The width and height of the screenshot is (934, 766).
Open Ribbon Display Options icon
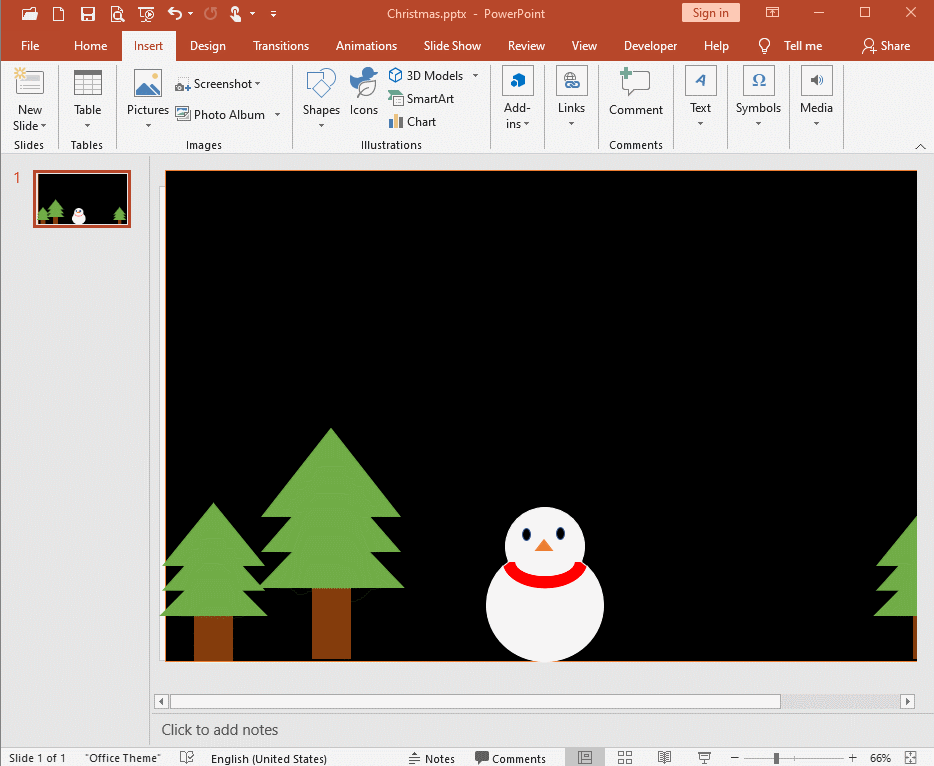click(773, 13)
